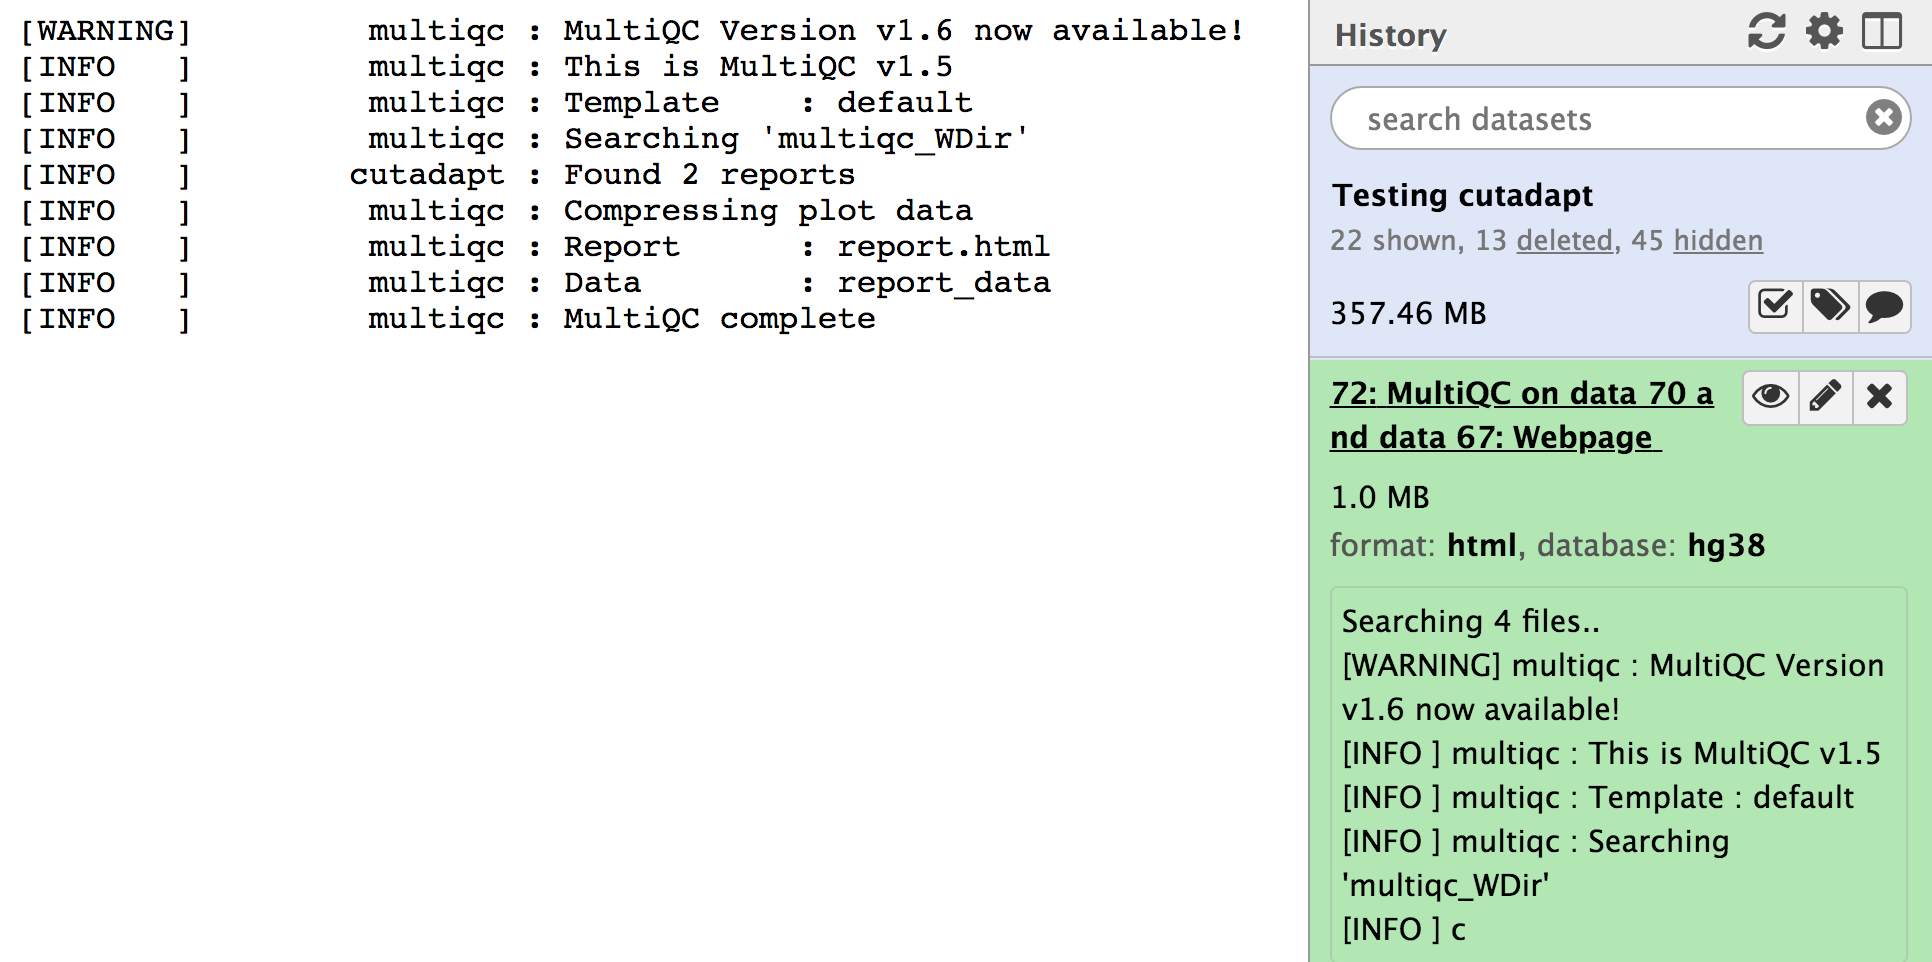Show the 45 hidden datasets
This screenshot has height=962, width=1932.
[1718, 241]
